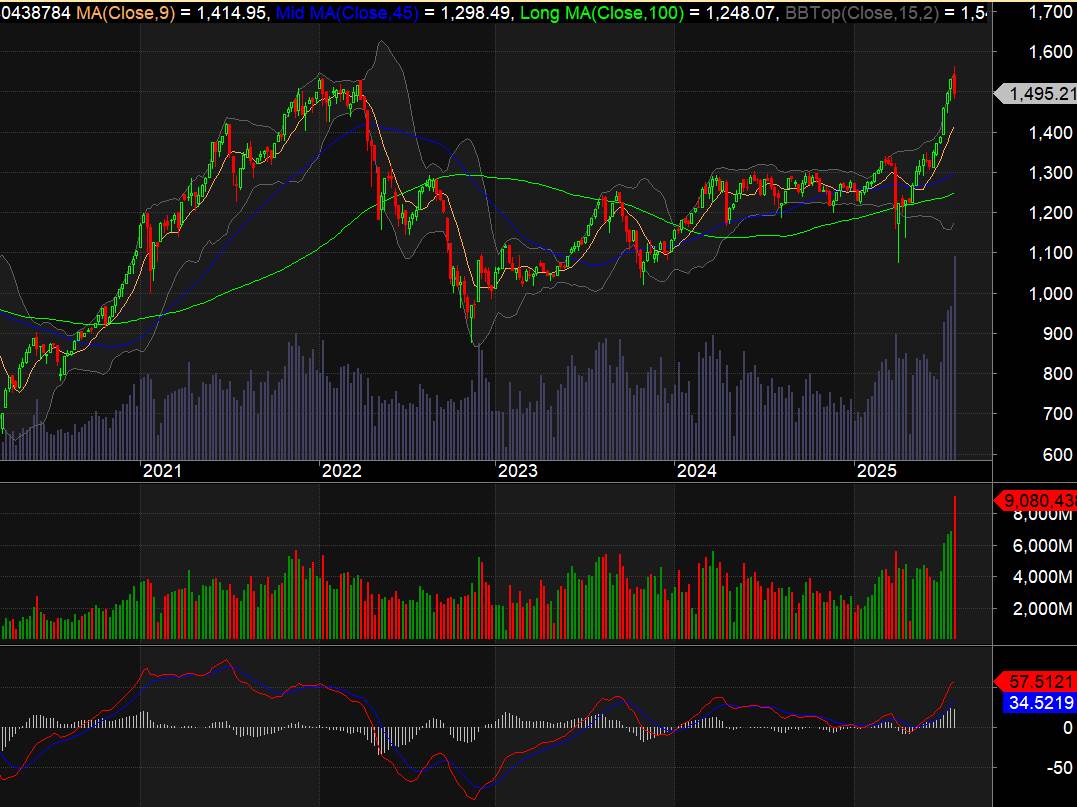The image size is (1077, 807).
Task: Click the 2,000M volume axis label
Action: pyautogui.click(x=1043, y=609)
